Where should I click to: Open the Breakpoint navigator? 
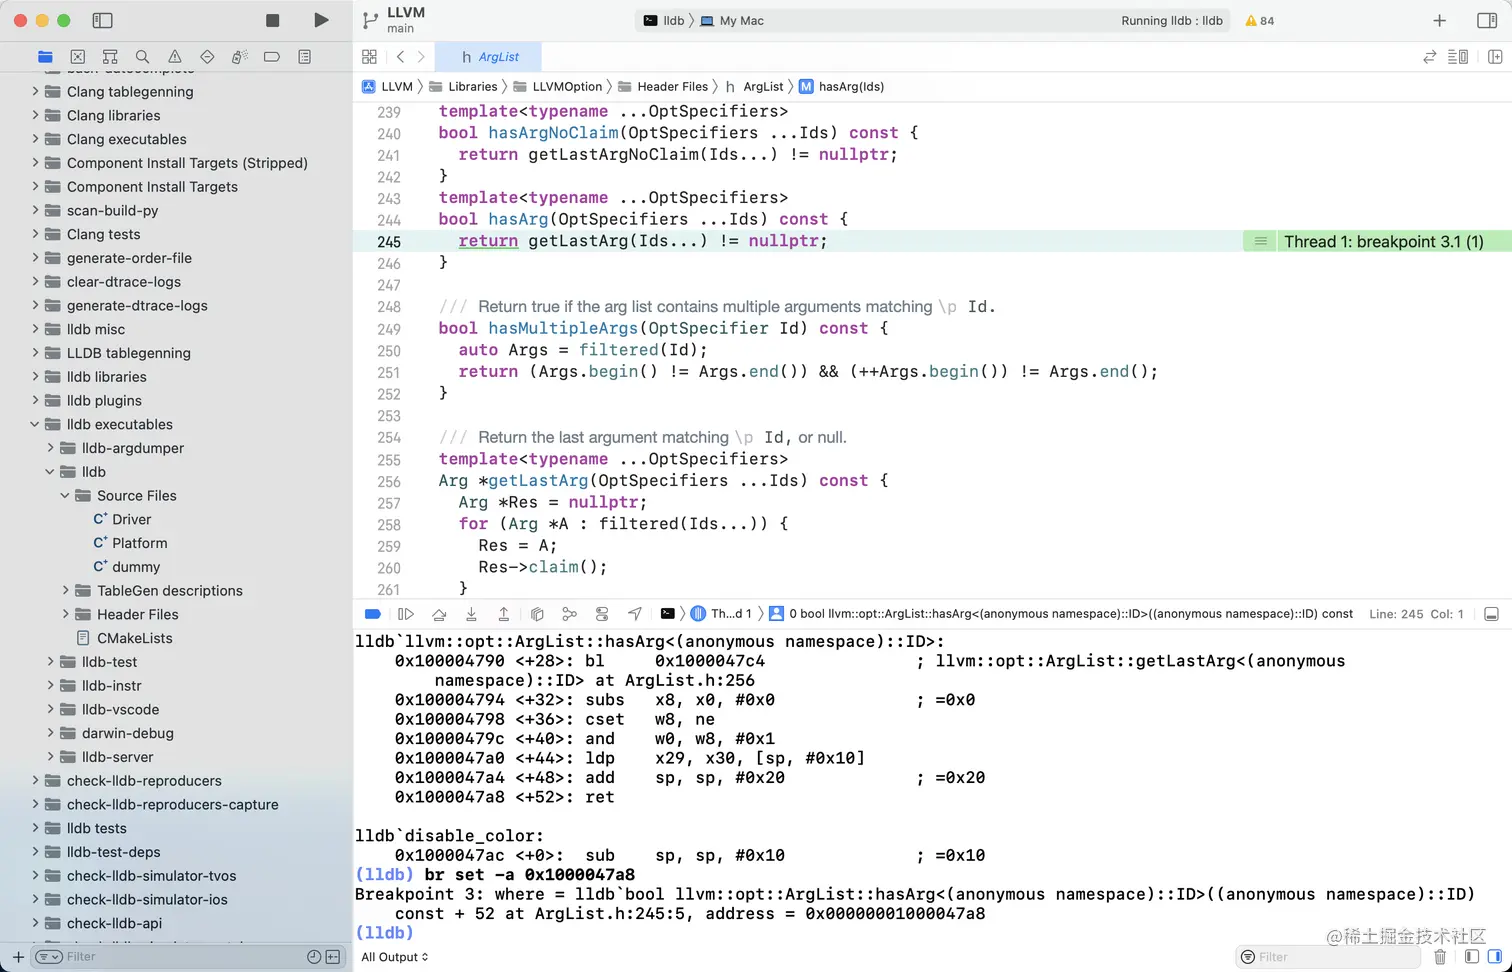(272, 57)
